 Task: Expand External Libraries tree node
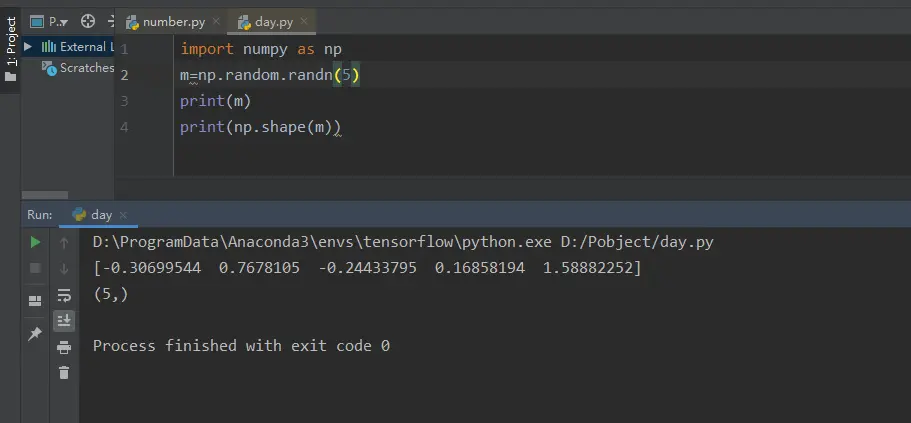click(x=27, y=46)
